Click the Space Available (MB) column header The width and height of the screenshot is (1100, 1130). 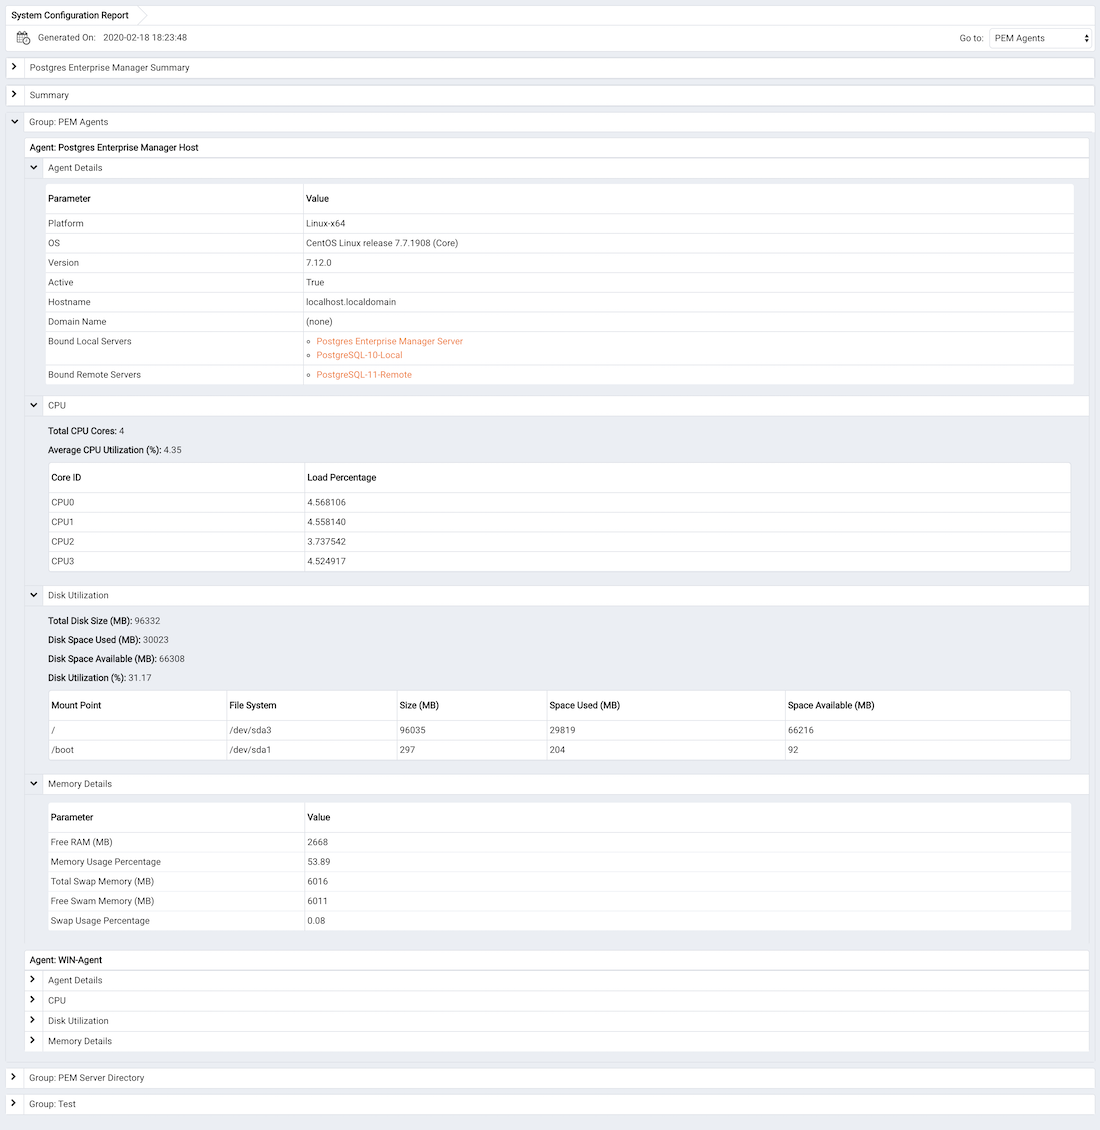tap(831, 706)
